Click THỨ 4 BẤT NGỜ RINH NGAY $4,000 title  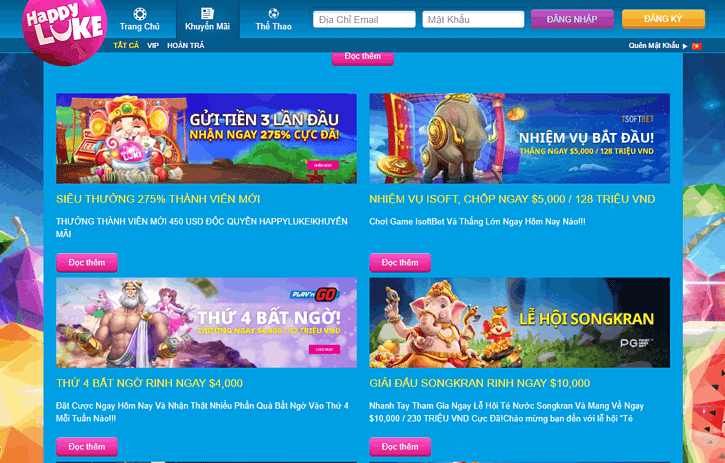pos(149,383)
